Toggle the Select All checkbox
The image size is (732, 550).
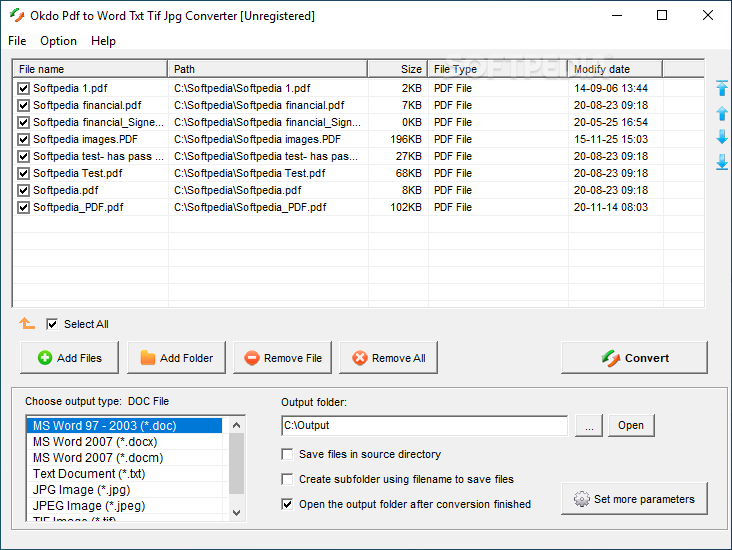(52, 324)
